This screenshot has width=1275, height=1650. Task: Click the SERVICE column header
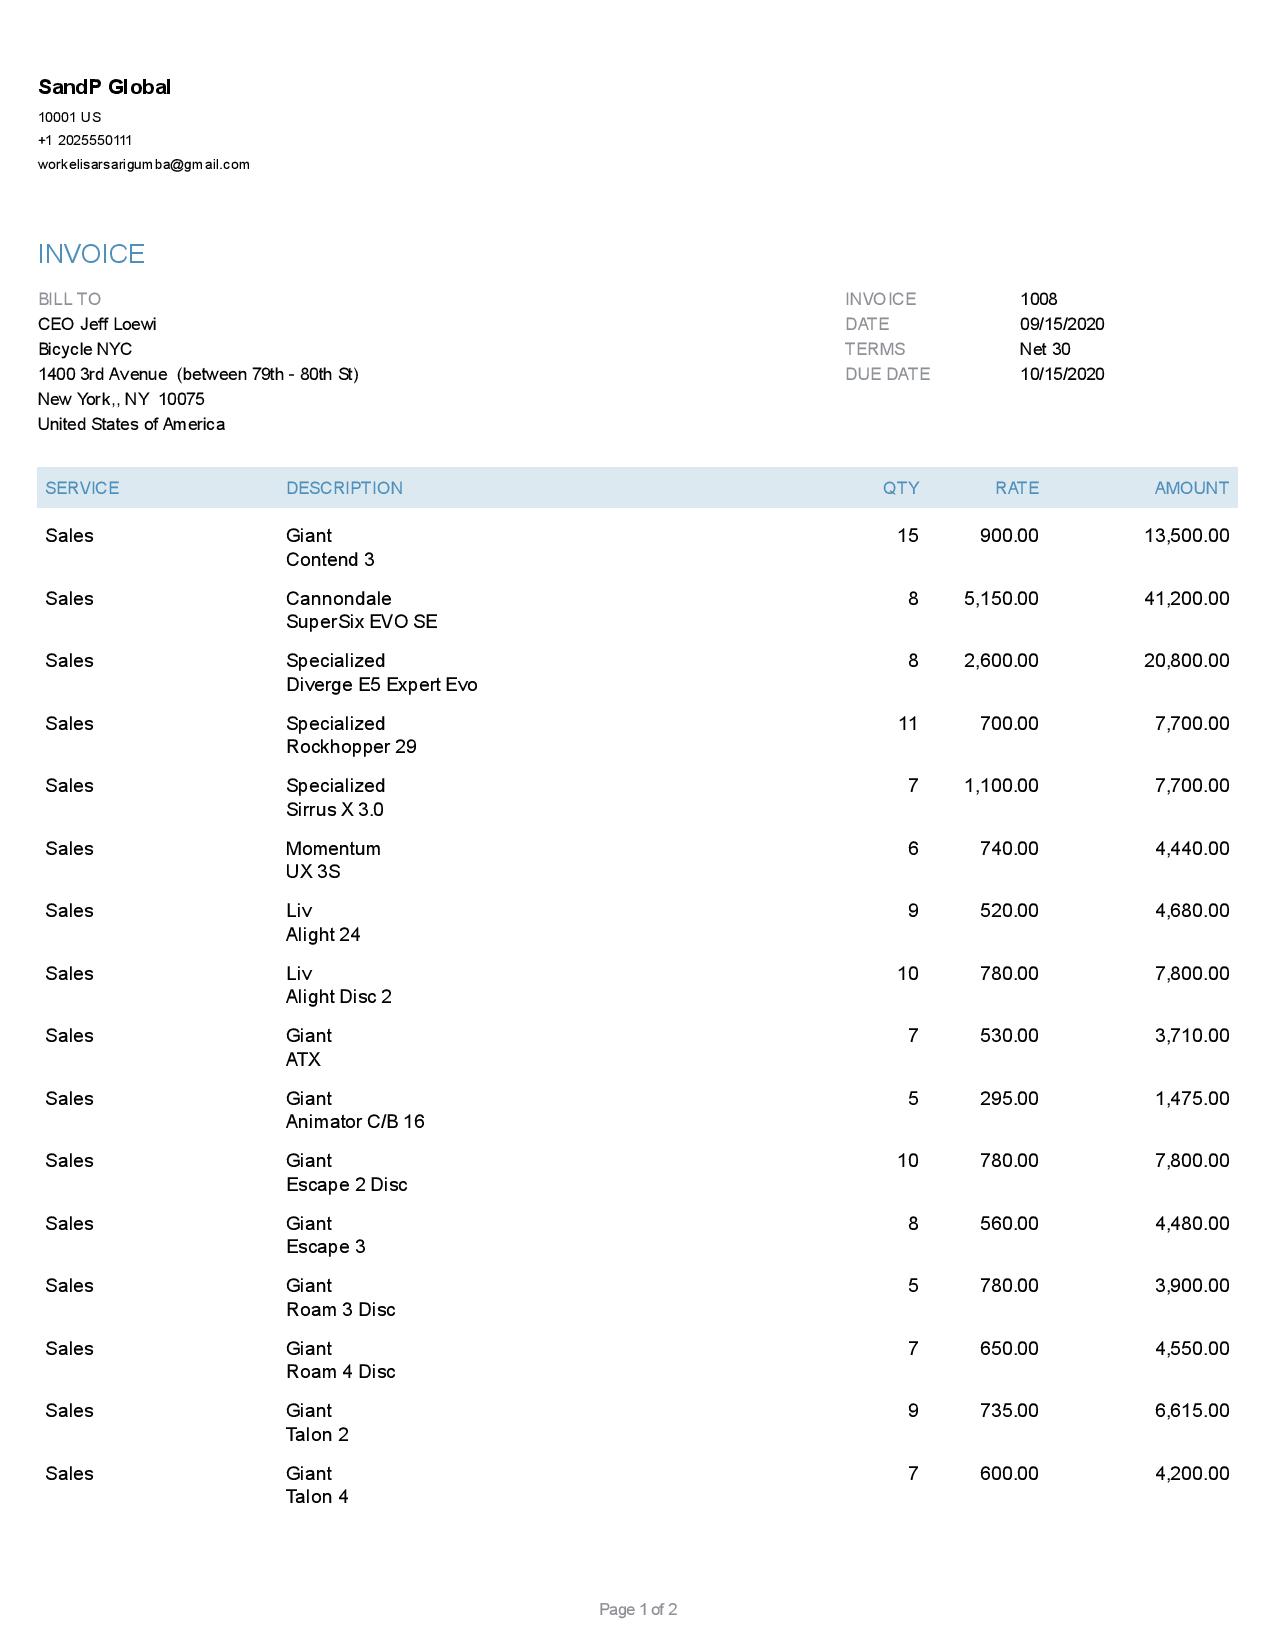(x=82, y=488)
